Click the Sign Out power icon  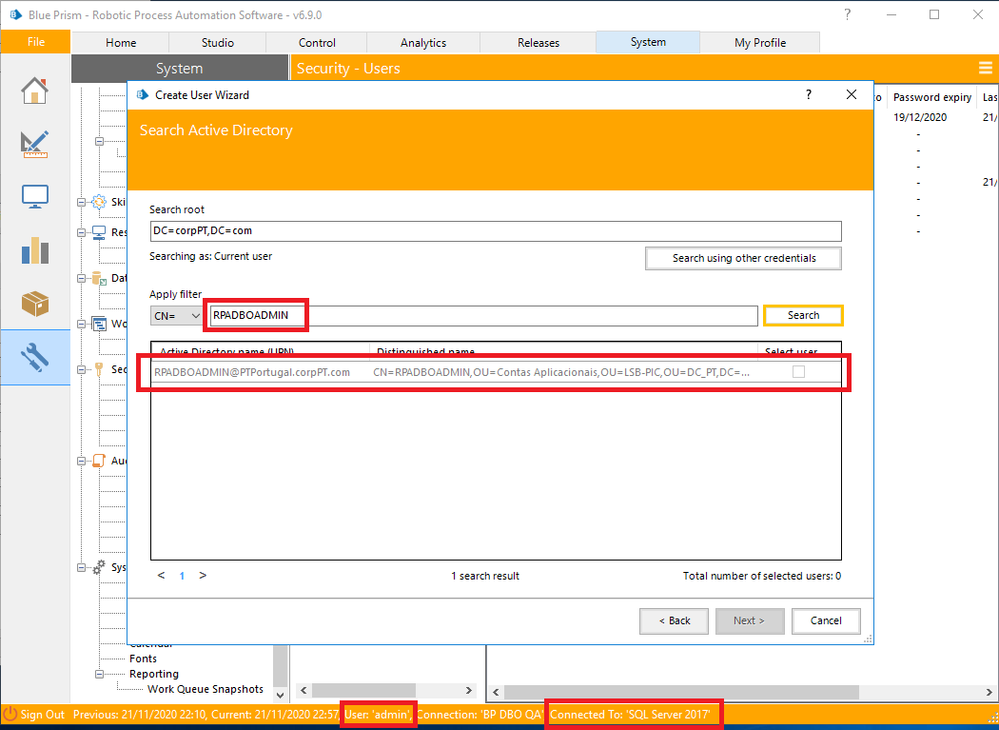tap(10, 714)
